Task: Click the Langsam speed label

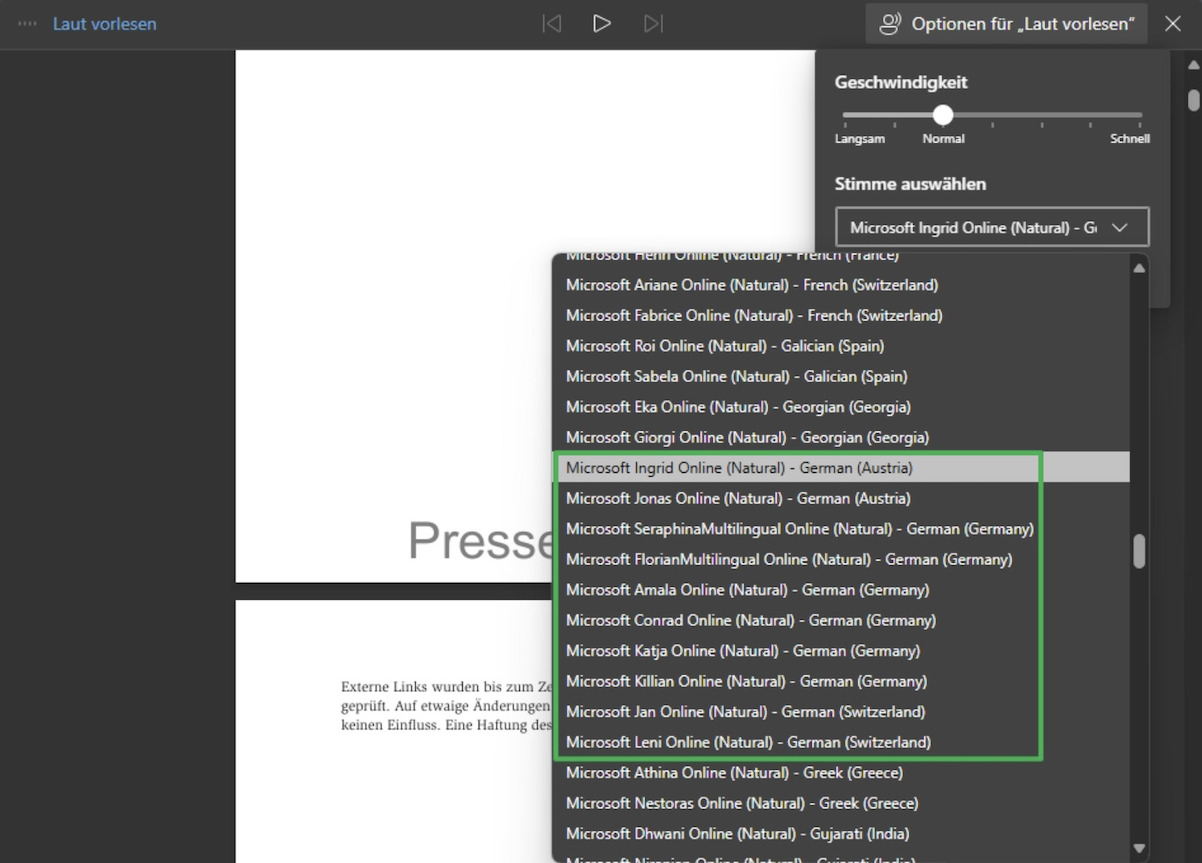Action: 860,139
